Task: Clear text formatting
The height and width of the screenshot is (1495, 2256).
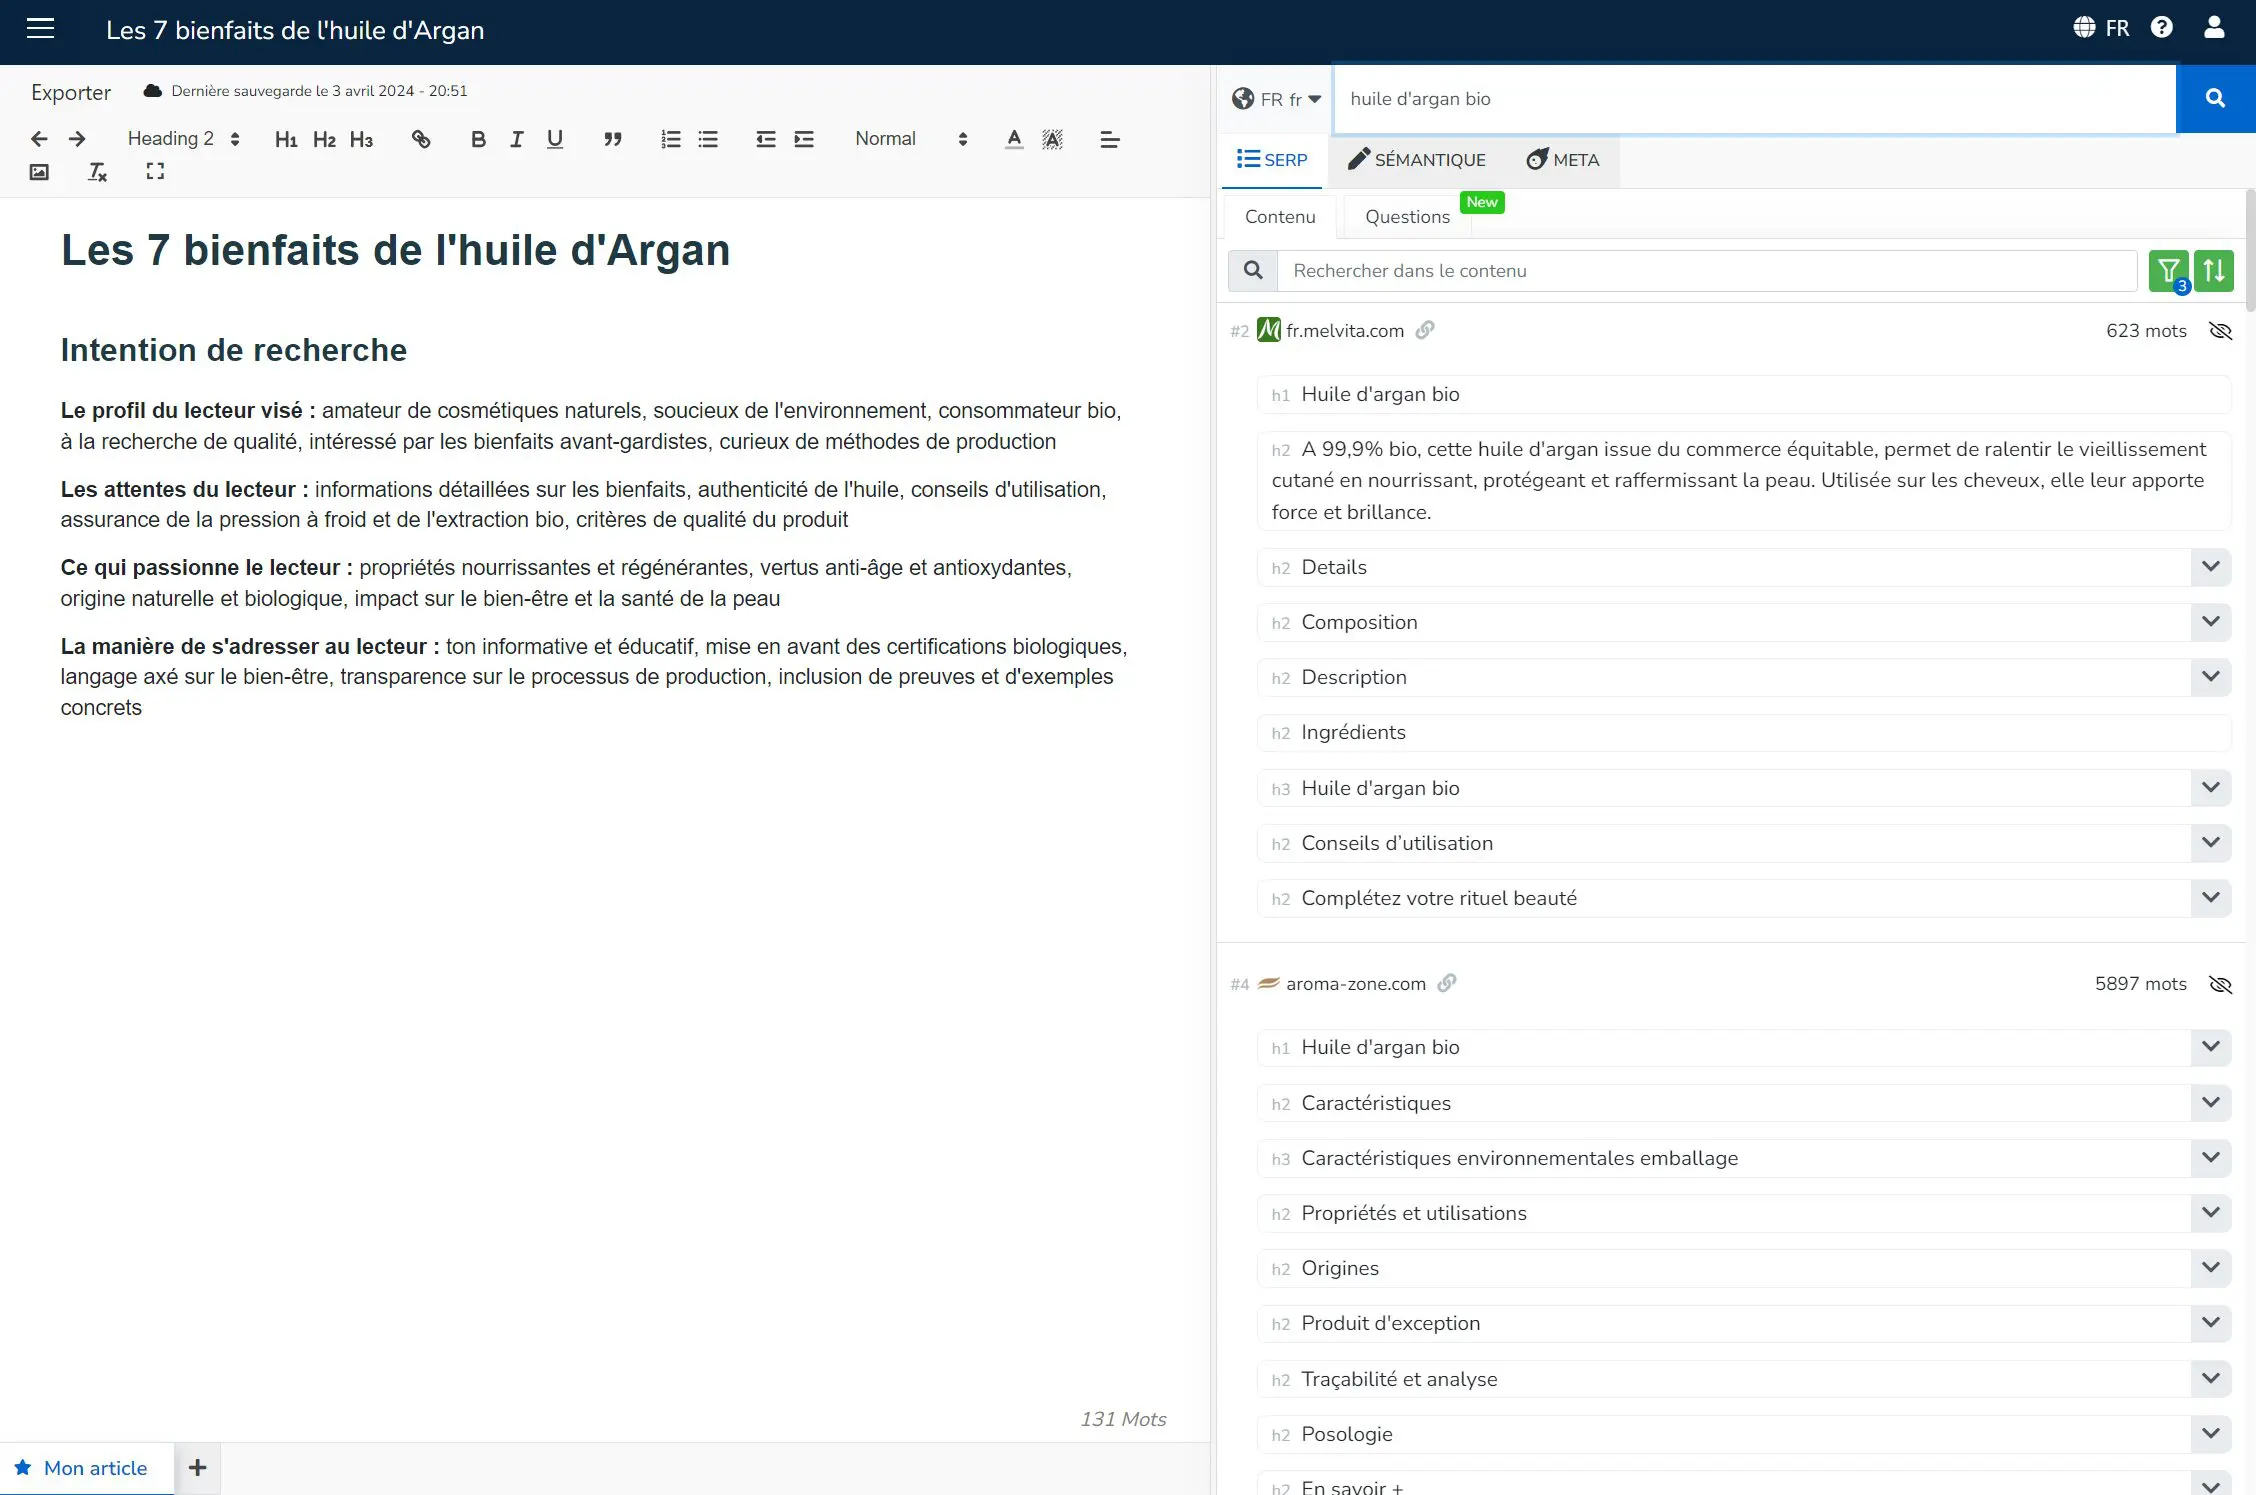Action: [97, 172]
